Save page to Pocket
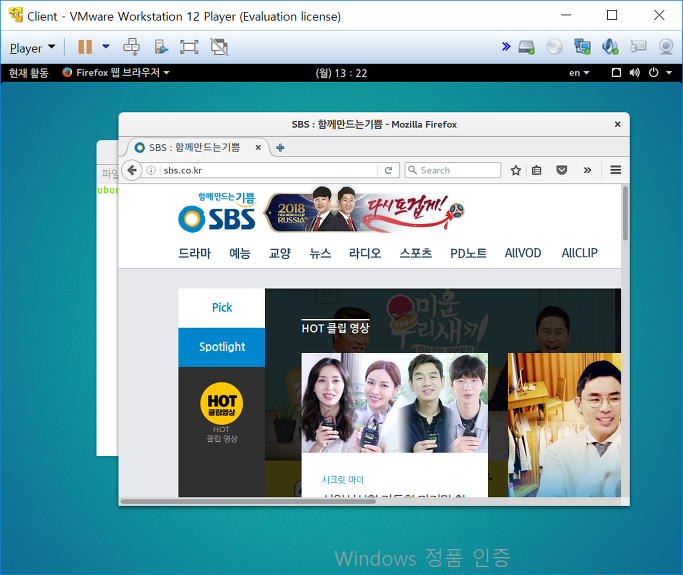This screenshot has height=575, width=683. [x=562, y=170]
